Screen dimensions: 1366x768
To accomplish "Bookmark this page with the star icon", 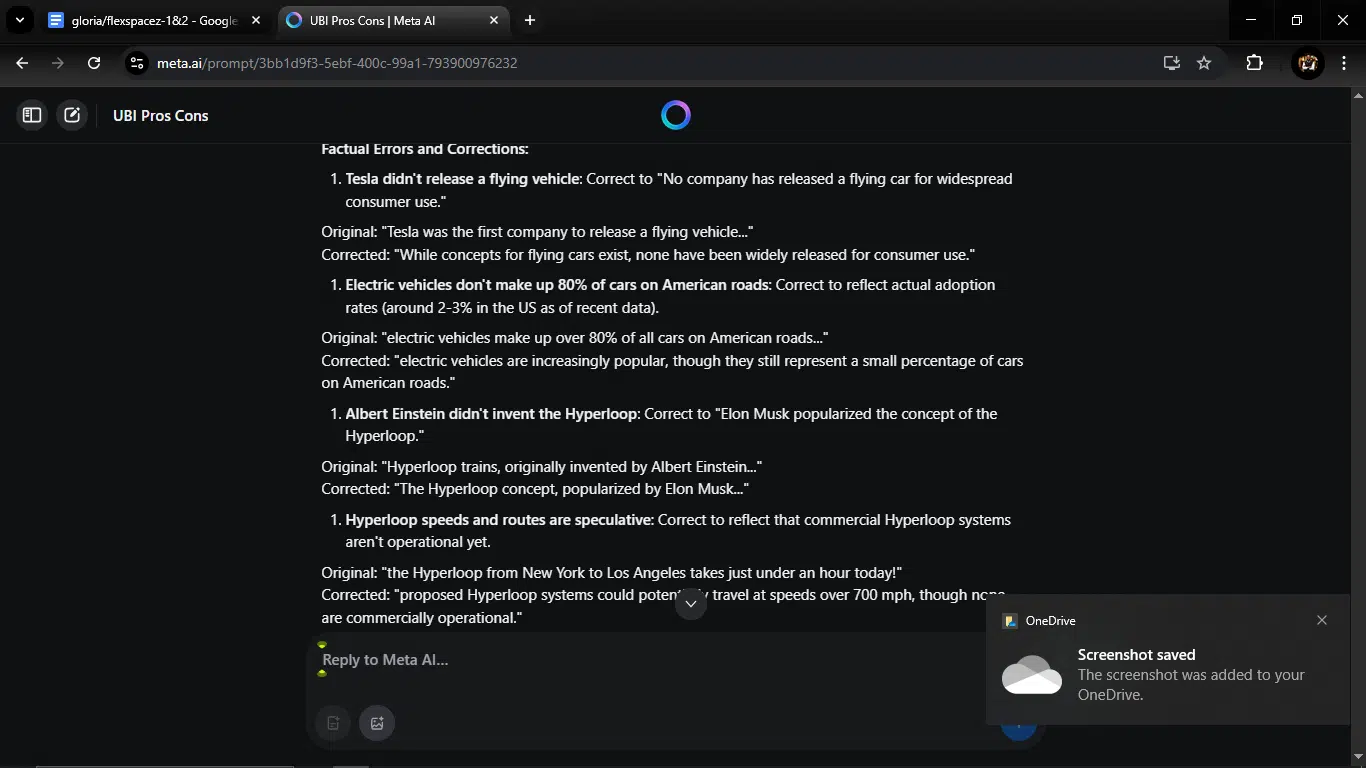I will click(1204, 63).
